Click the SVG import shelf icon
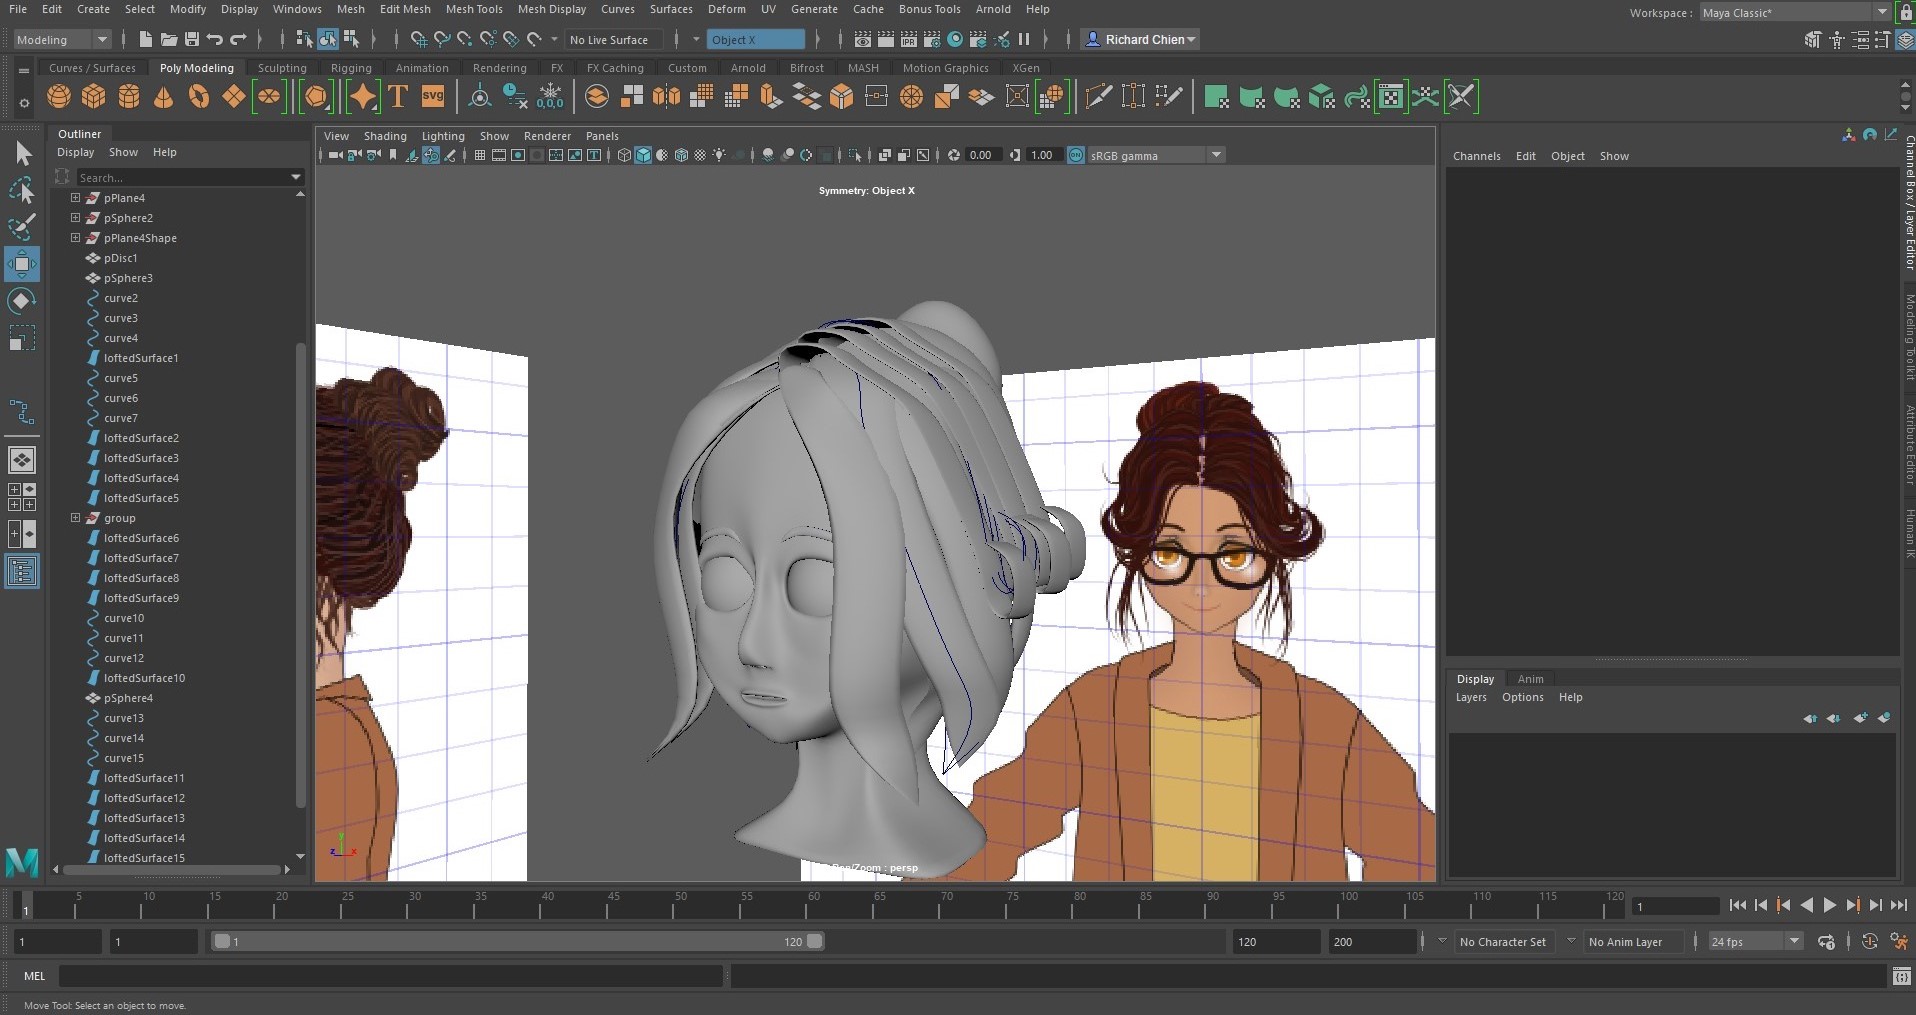 (x=433, y=97)
